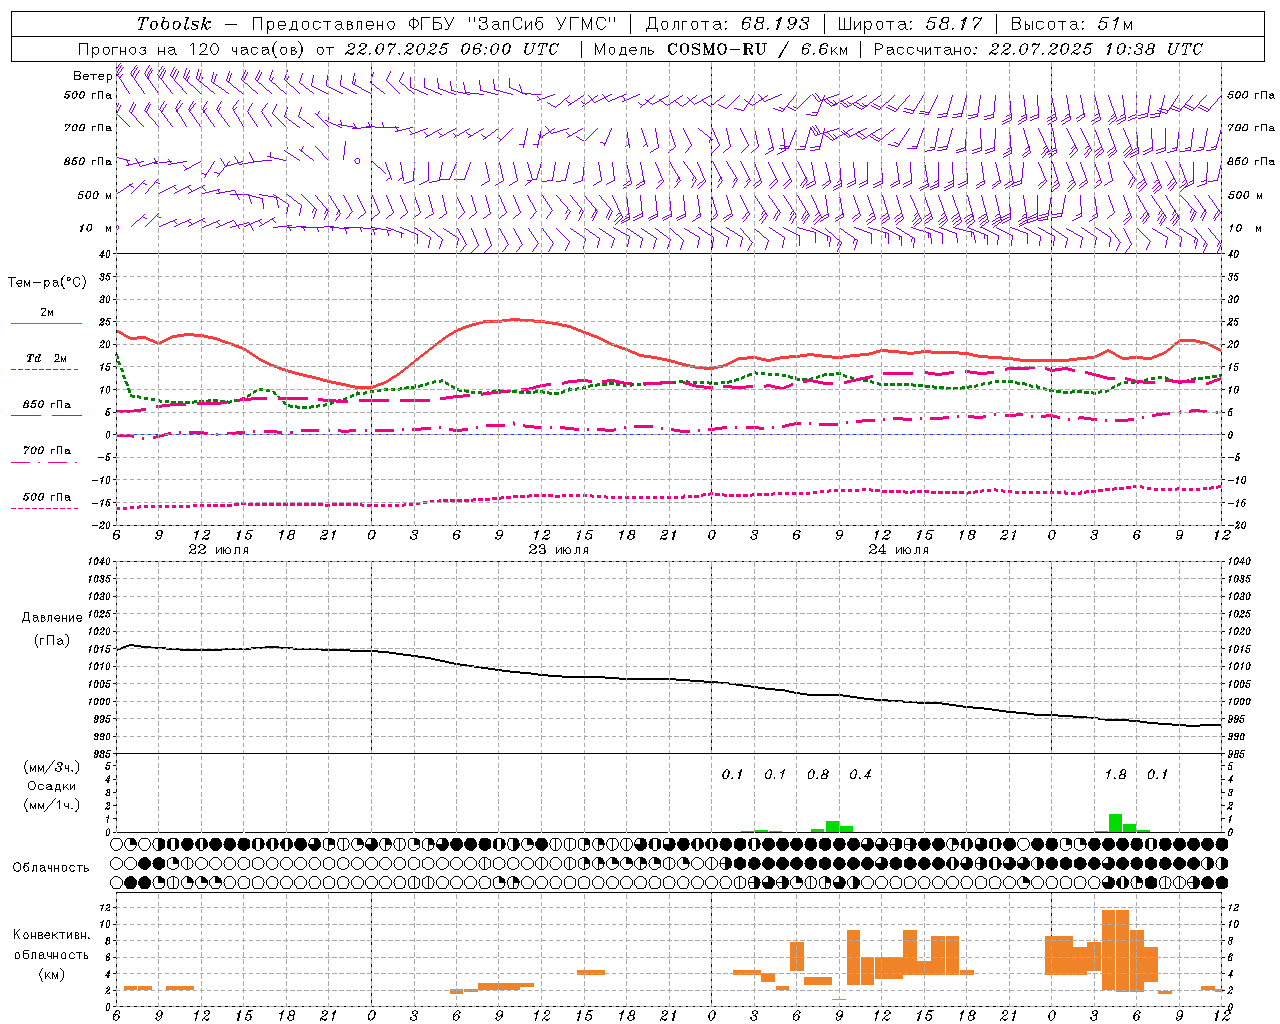Click the date label 24 июля
Image resolution: width=1280 pixels, height=1024 pixels.
pos(898,550)
